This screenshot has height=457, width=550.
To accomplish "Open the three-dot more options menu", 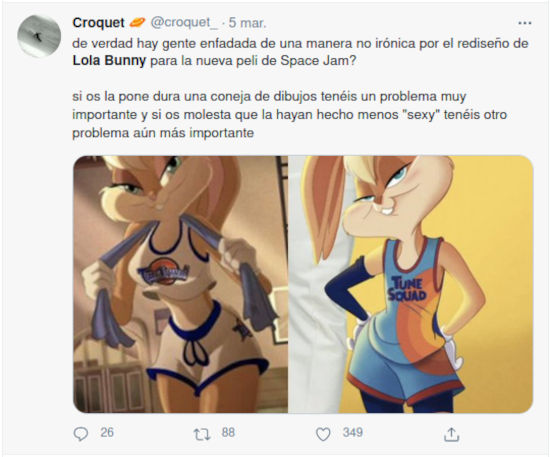I will point(525,23).
